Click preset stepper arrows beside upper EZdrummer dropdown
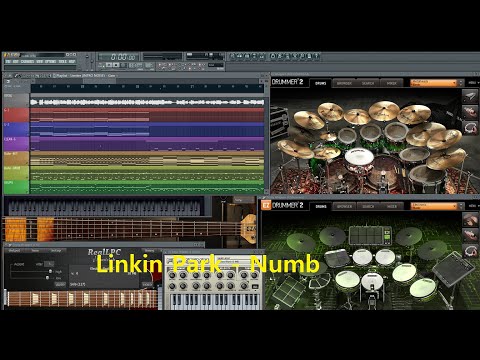 pyautogui.click(x=461, y=83)
